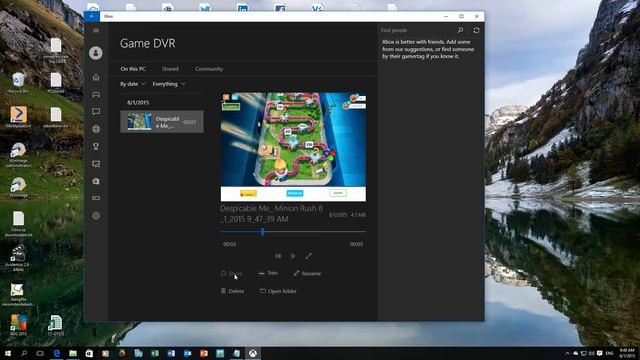Viewport: 640px width, 360px height.
Task: Select the Despicable Me clip in list
Action: coord(162,122)
